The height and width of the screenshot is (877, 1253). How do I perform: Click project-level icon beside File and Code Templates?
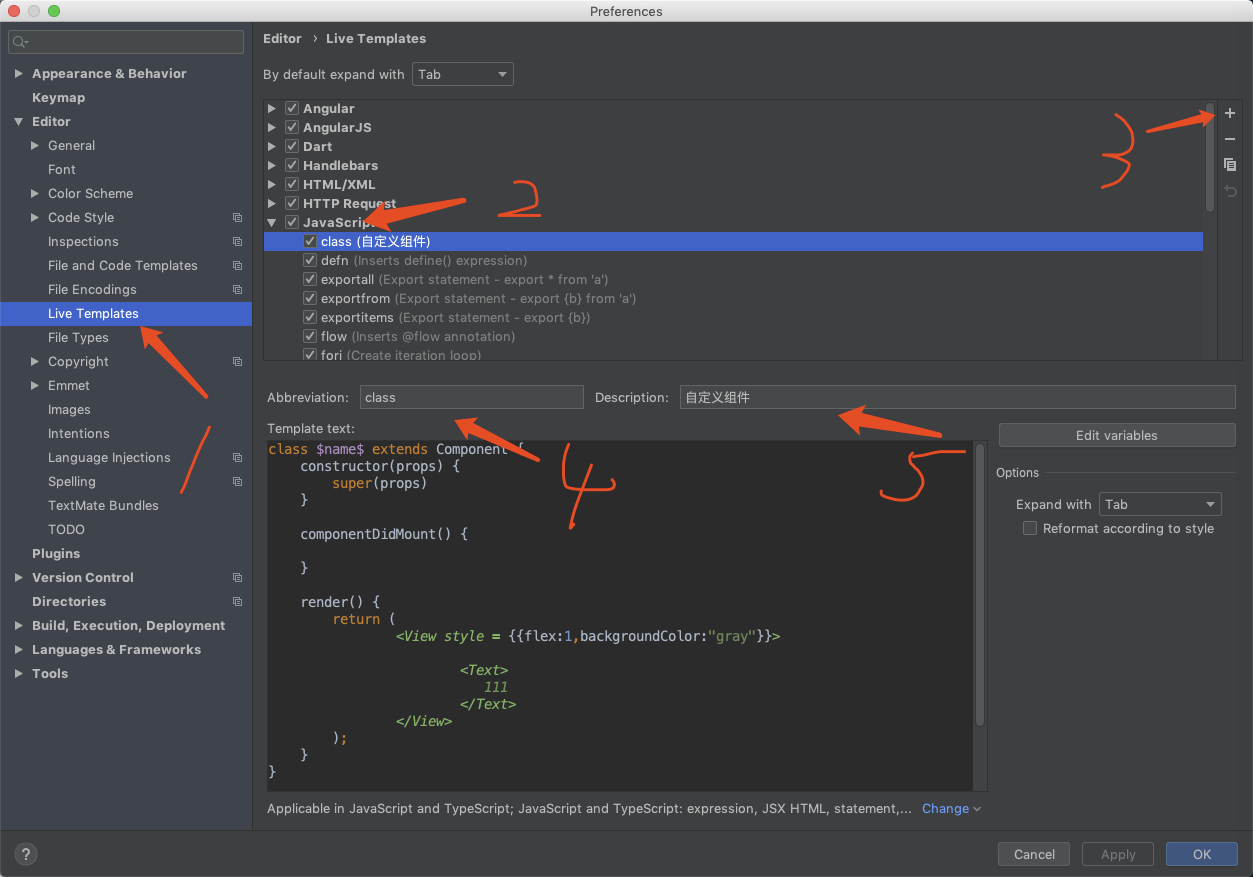coord(237,265)
